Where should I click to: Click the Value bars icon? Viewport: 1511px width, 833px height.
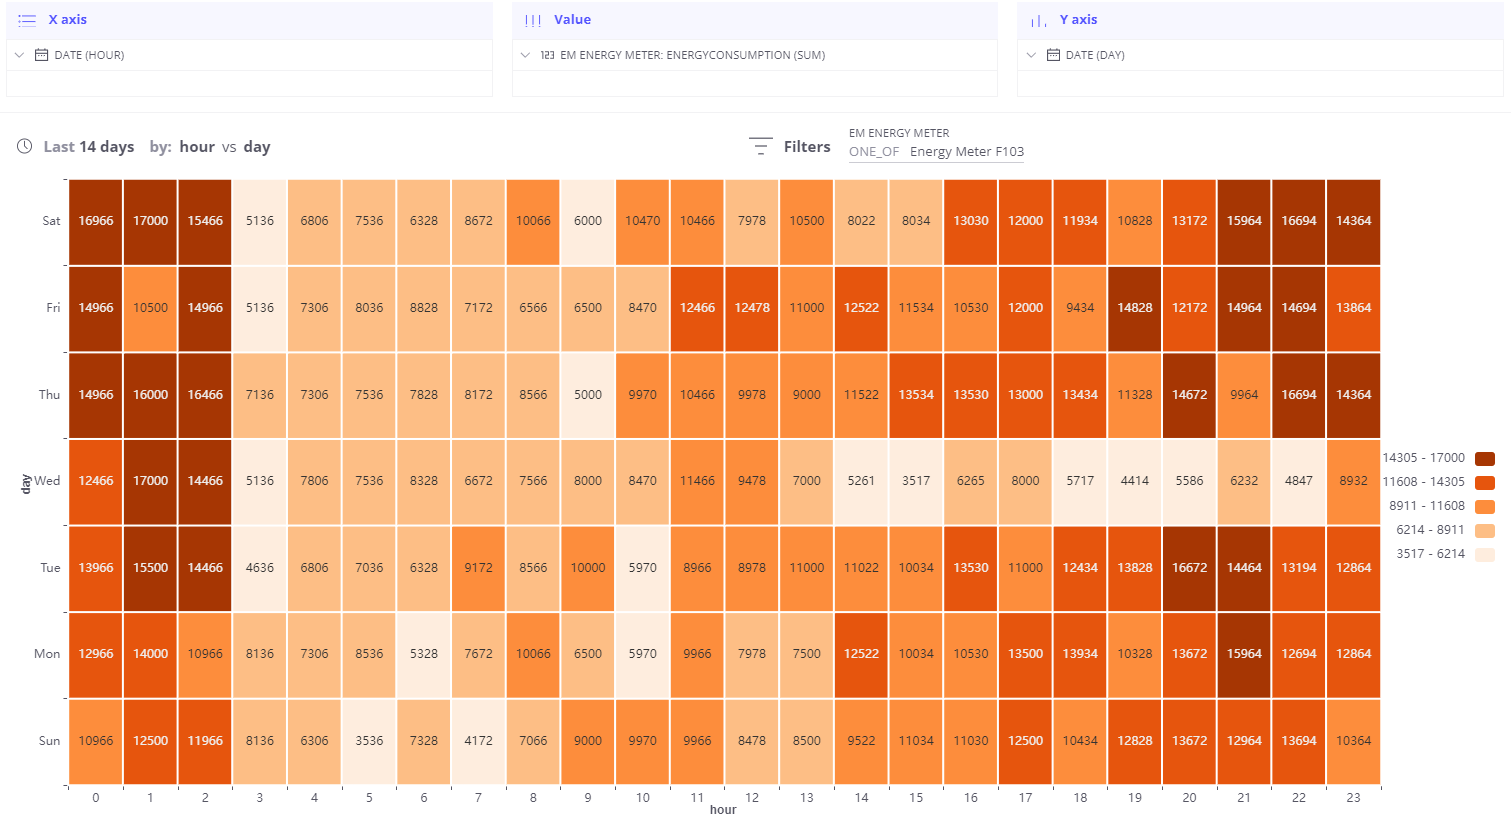pyautogui.click(x=533, y=20)
